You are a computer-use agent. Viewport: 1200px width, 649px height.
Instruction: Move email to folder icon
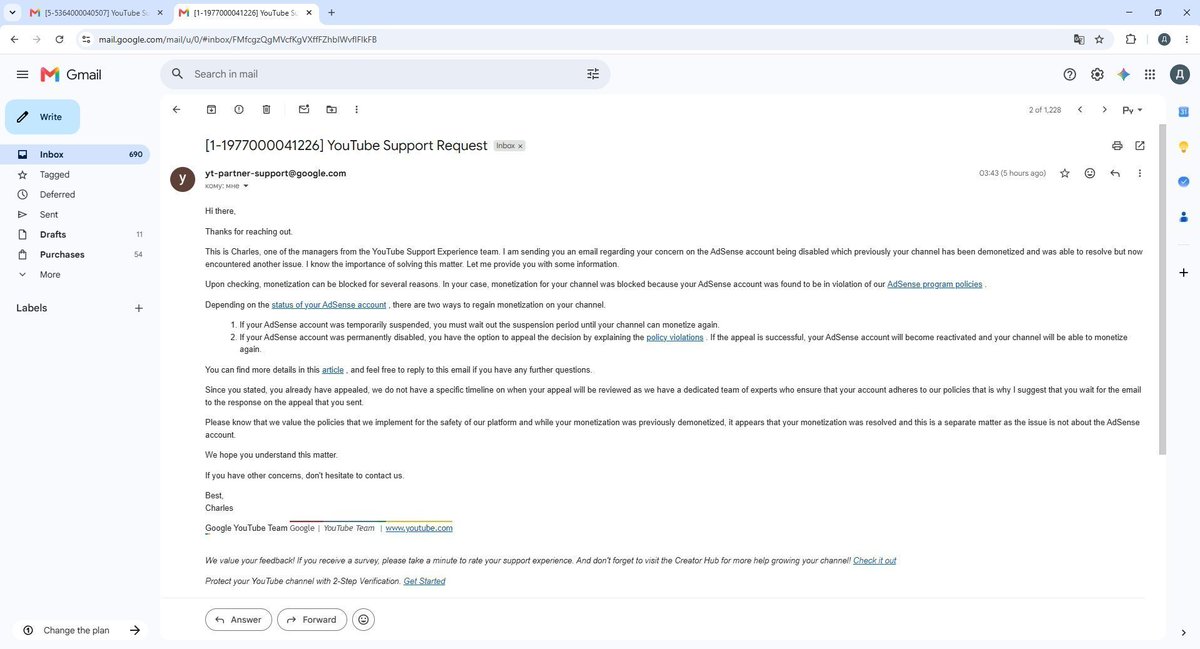tap(331, 109)
